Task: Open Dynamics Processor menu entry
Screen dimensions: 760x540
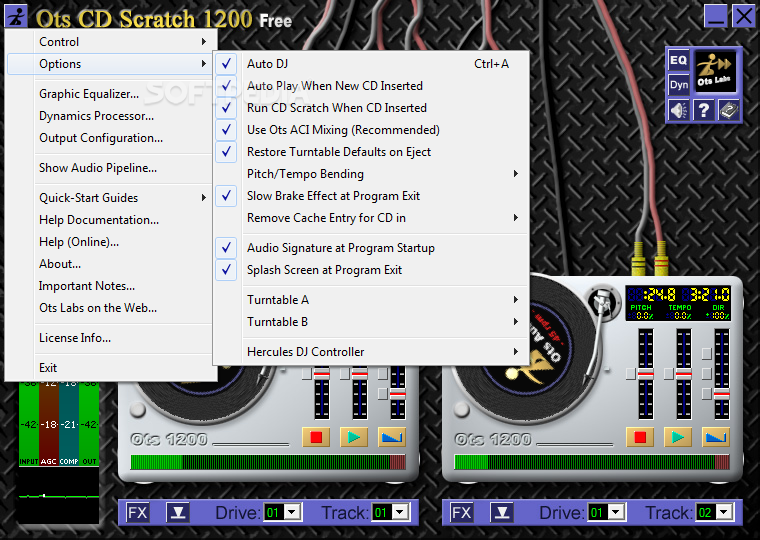Action: pos(110,116)
